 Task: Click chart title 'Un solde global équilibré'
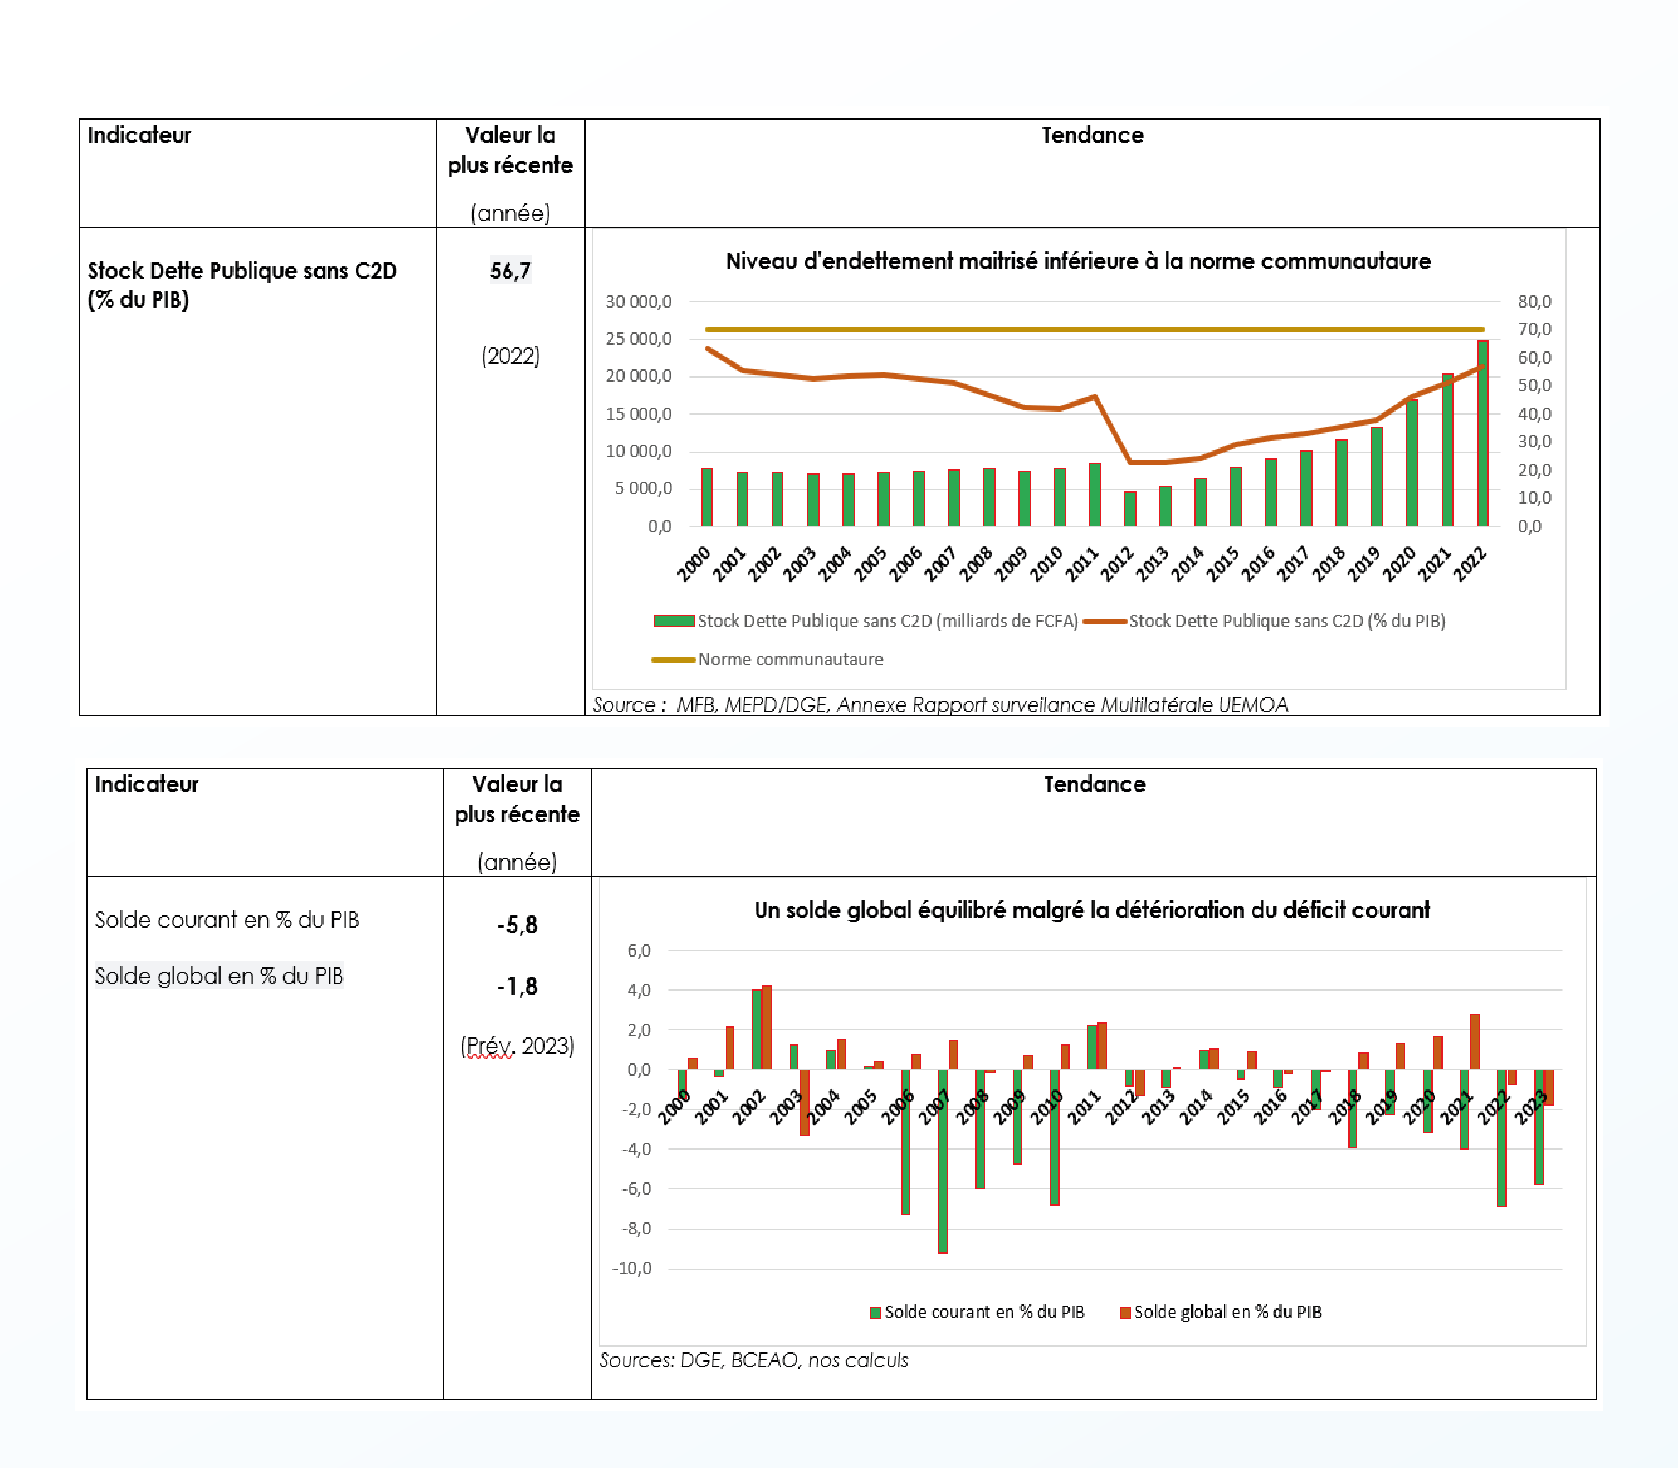[1092, 910]
